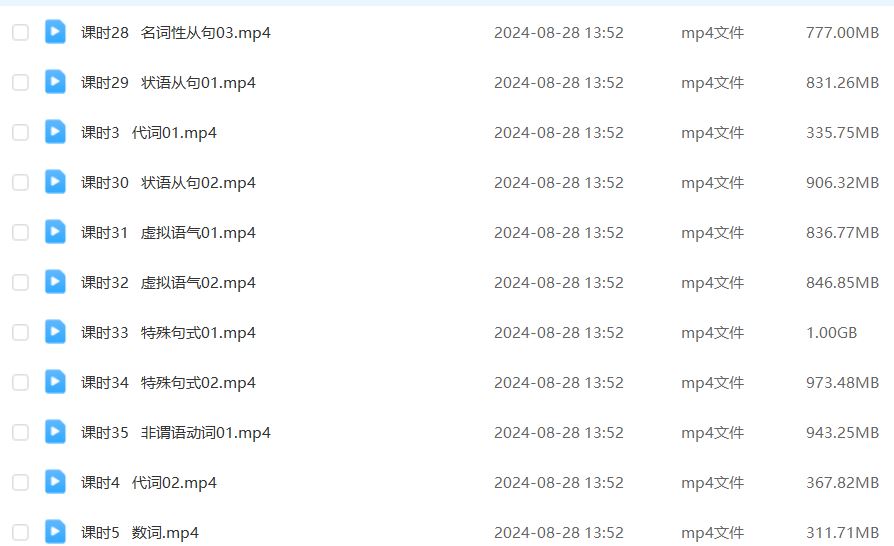Image resolution: width=894 pixels, height=546 pixels.
Task: Tick checkbox for 课时5 数词.mp4
Action: tap(21, 532)
